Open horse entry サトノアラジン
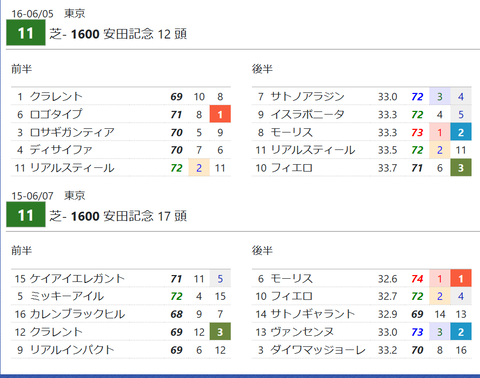Viewport: 480px width, 378px height. [x=307, y=96]
